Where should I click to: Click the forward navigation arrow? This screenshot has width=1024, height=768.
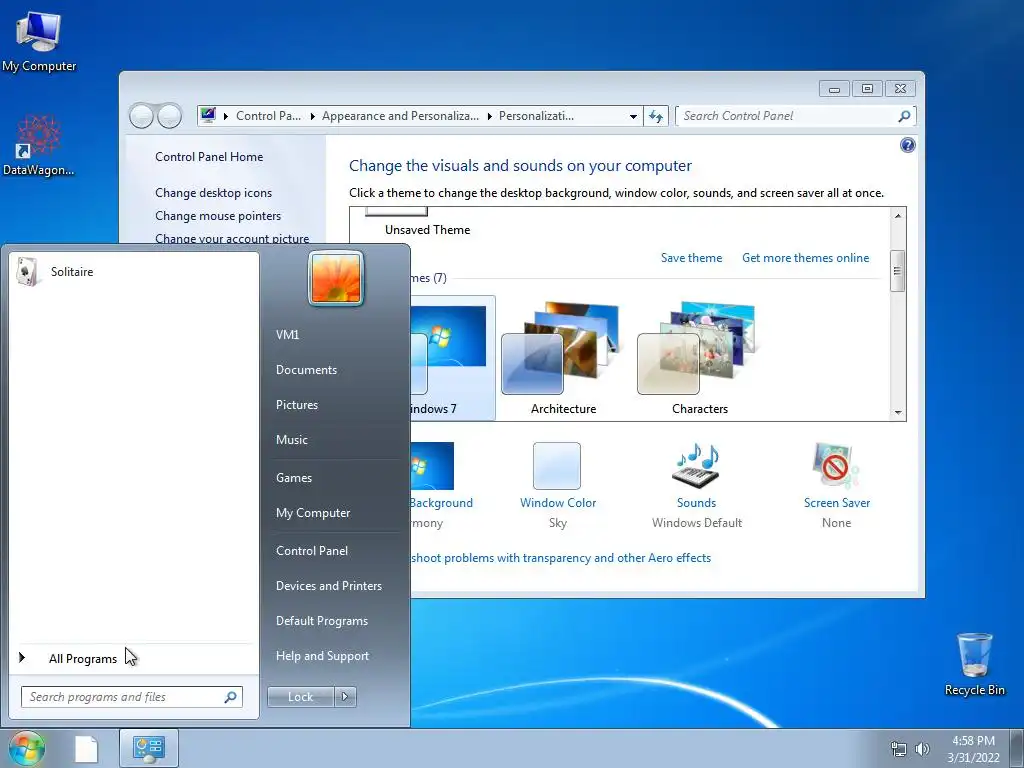click(x=170, y=116)
